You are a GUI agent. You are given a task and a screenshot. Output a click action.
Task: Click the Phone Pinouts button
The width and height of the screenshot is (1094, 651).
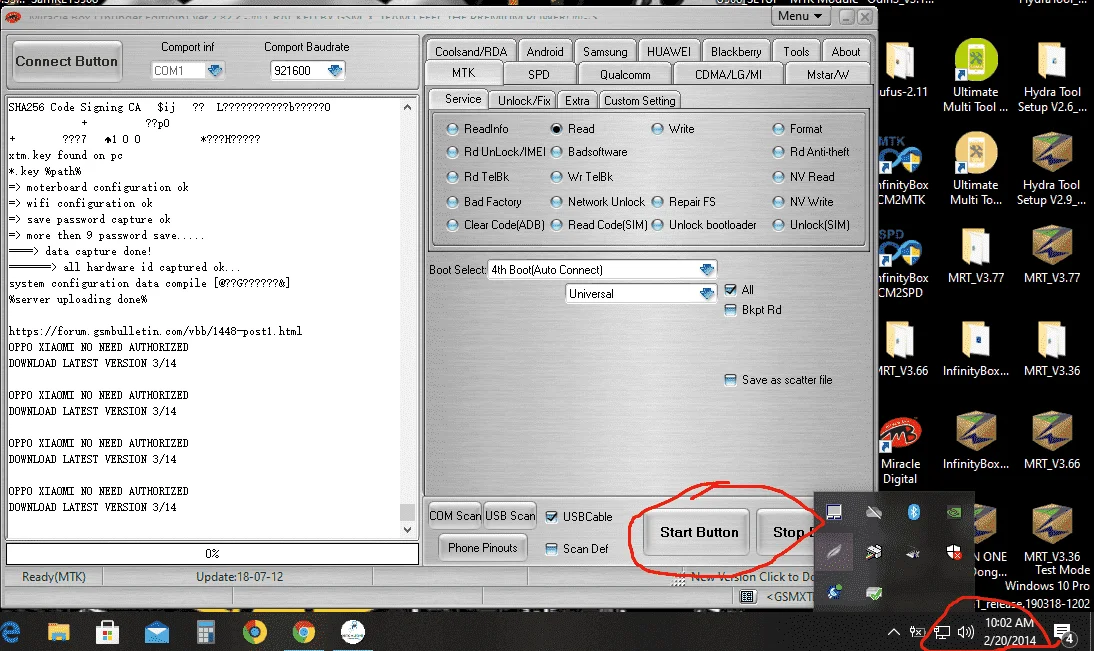[x=483, y=548]
